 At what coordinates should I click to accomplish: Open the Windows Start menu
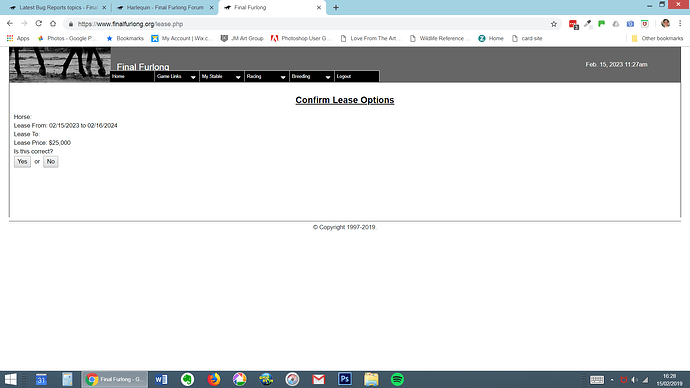coord(10,379)
